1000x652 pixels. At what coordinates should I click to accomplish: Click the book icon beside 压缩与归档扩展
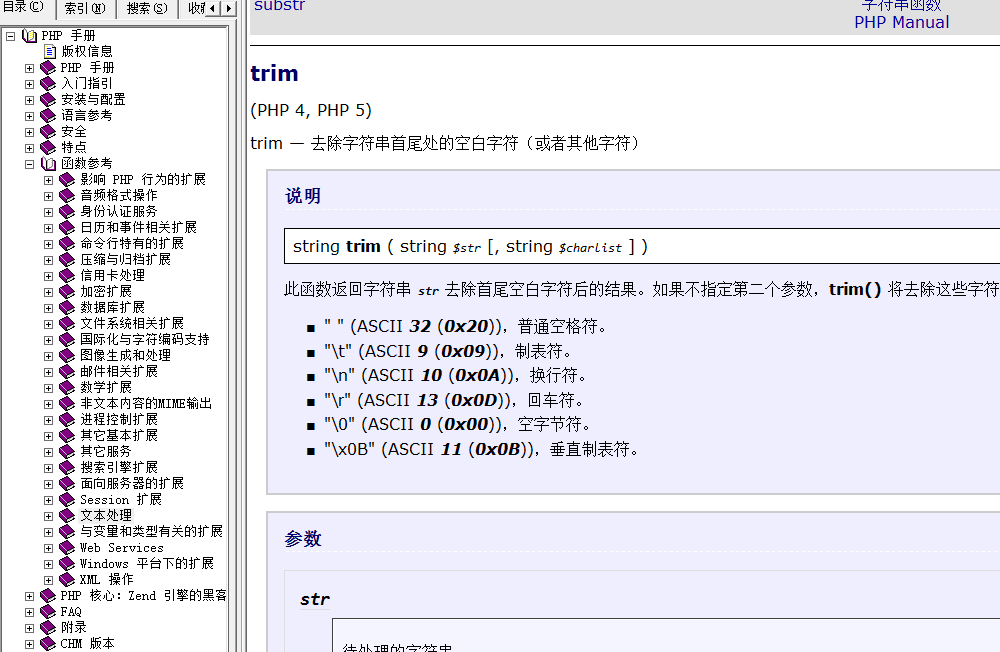point(67,260)
